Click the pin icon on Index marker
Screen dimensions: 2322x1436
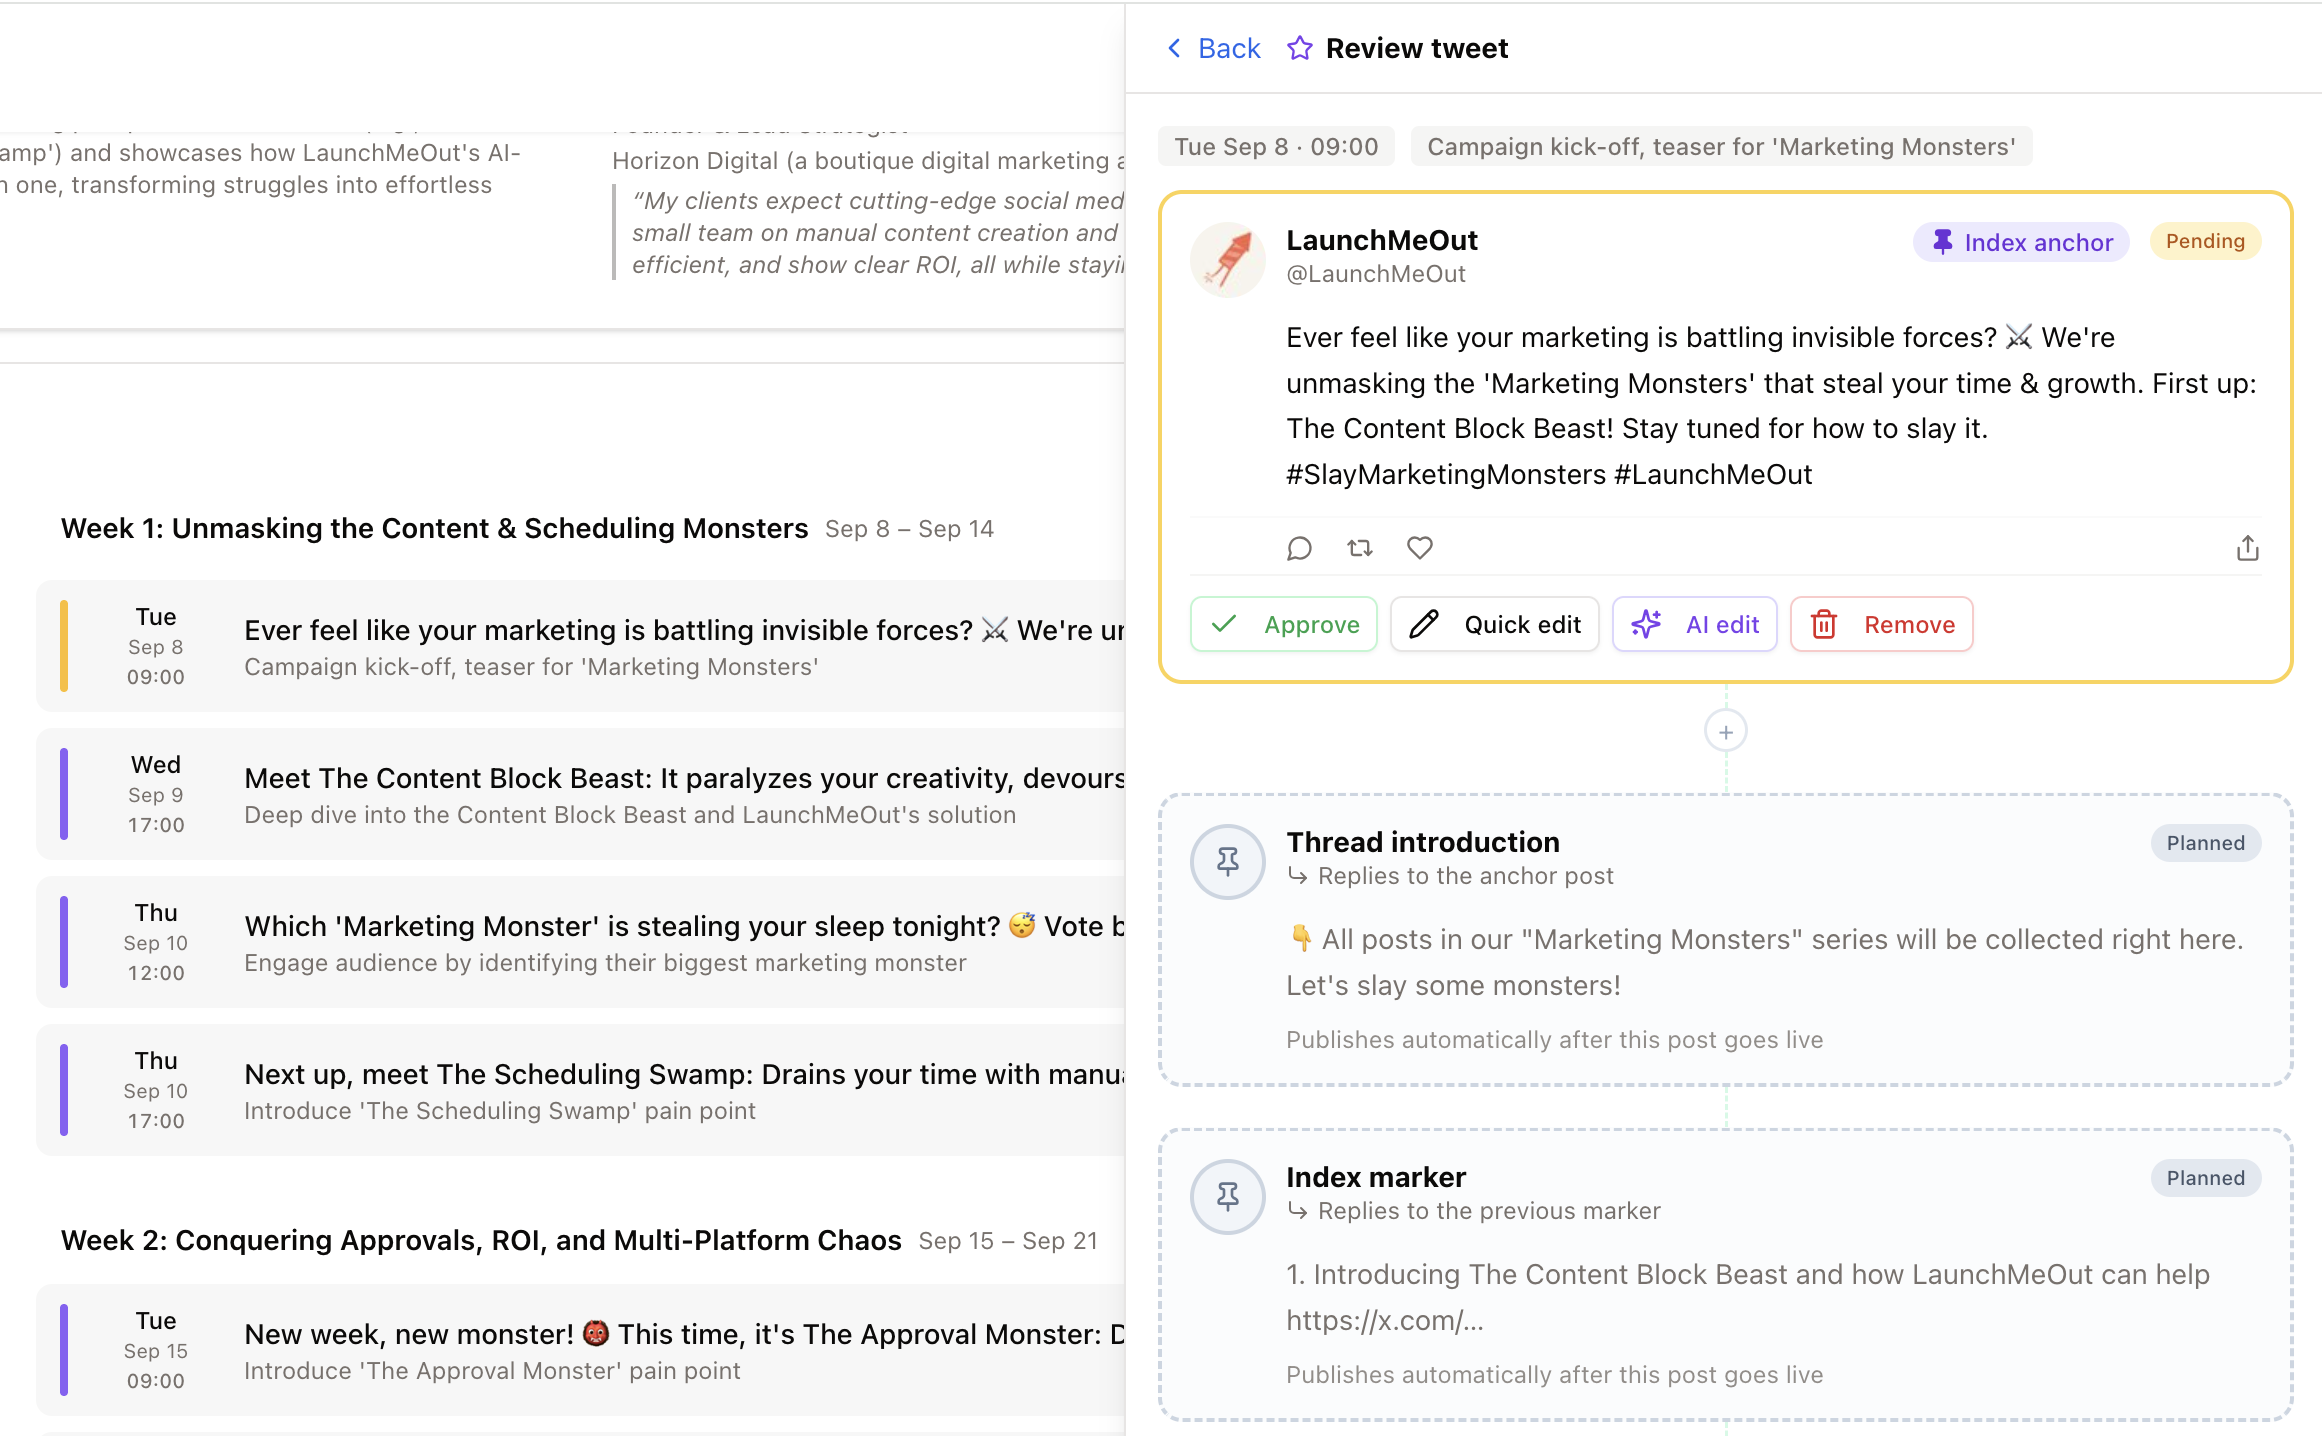point(1228,1197)
